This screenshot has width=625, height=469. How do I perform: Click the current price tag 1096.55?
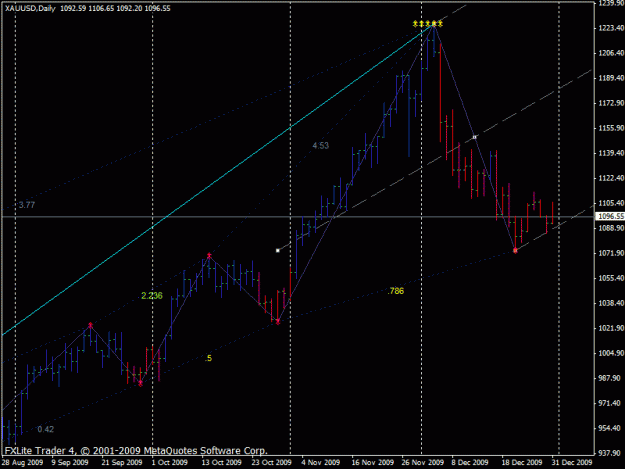[610, 216]
